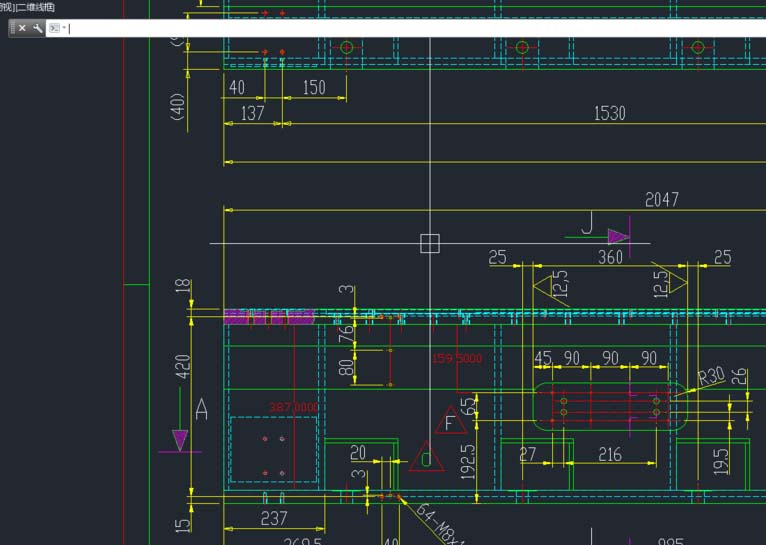The image size is (766, 545).
Task: Select the (40) vertical reference dimension
Action: [178, 106]
